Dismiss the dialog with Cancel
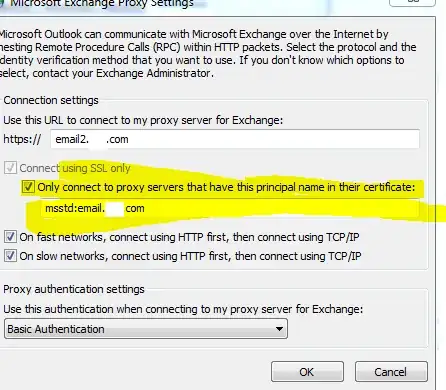 pos(391,372)
